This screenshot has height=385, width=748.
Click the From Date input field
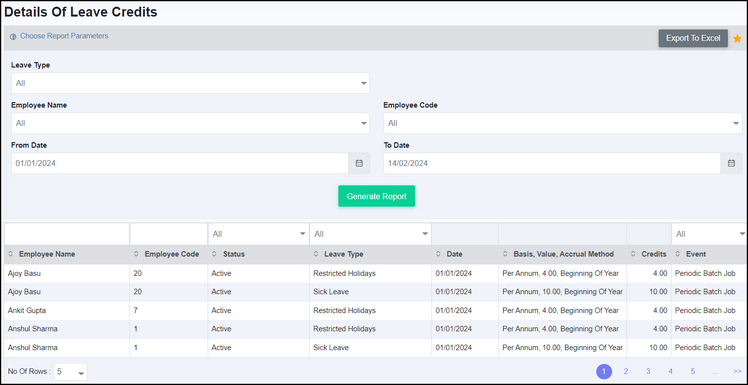(x=180, y=163)
